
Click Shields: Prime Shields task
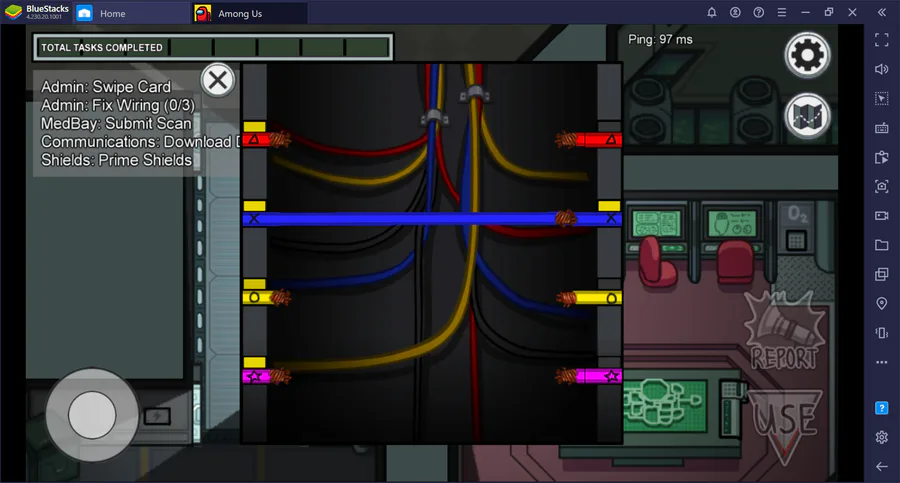click(x=116, y=160)
